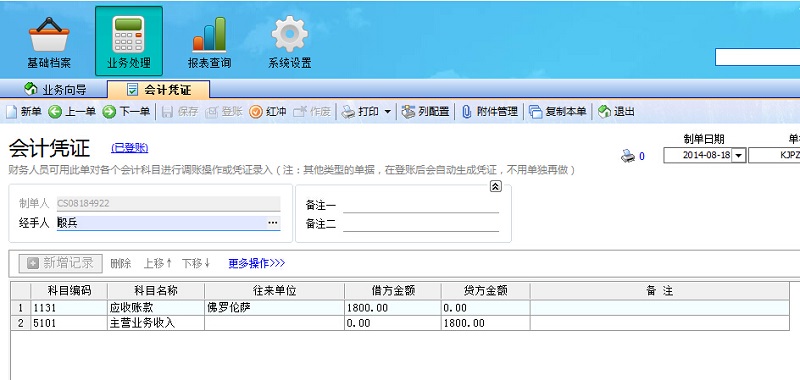
Task: Select the 应收账款 cell
Action: [x=156, y=308]
